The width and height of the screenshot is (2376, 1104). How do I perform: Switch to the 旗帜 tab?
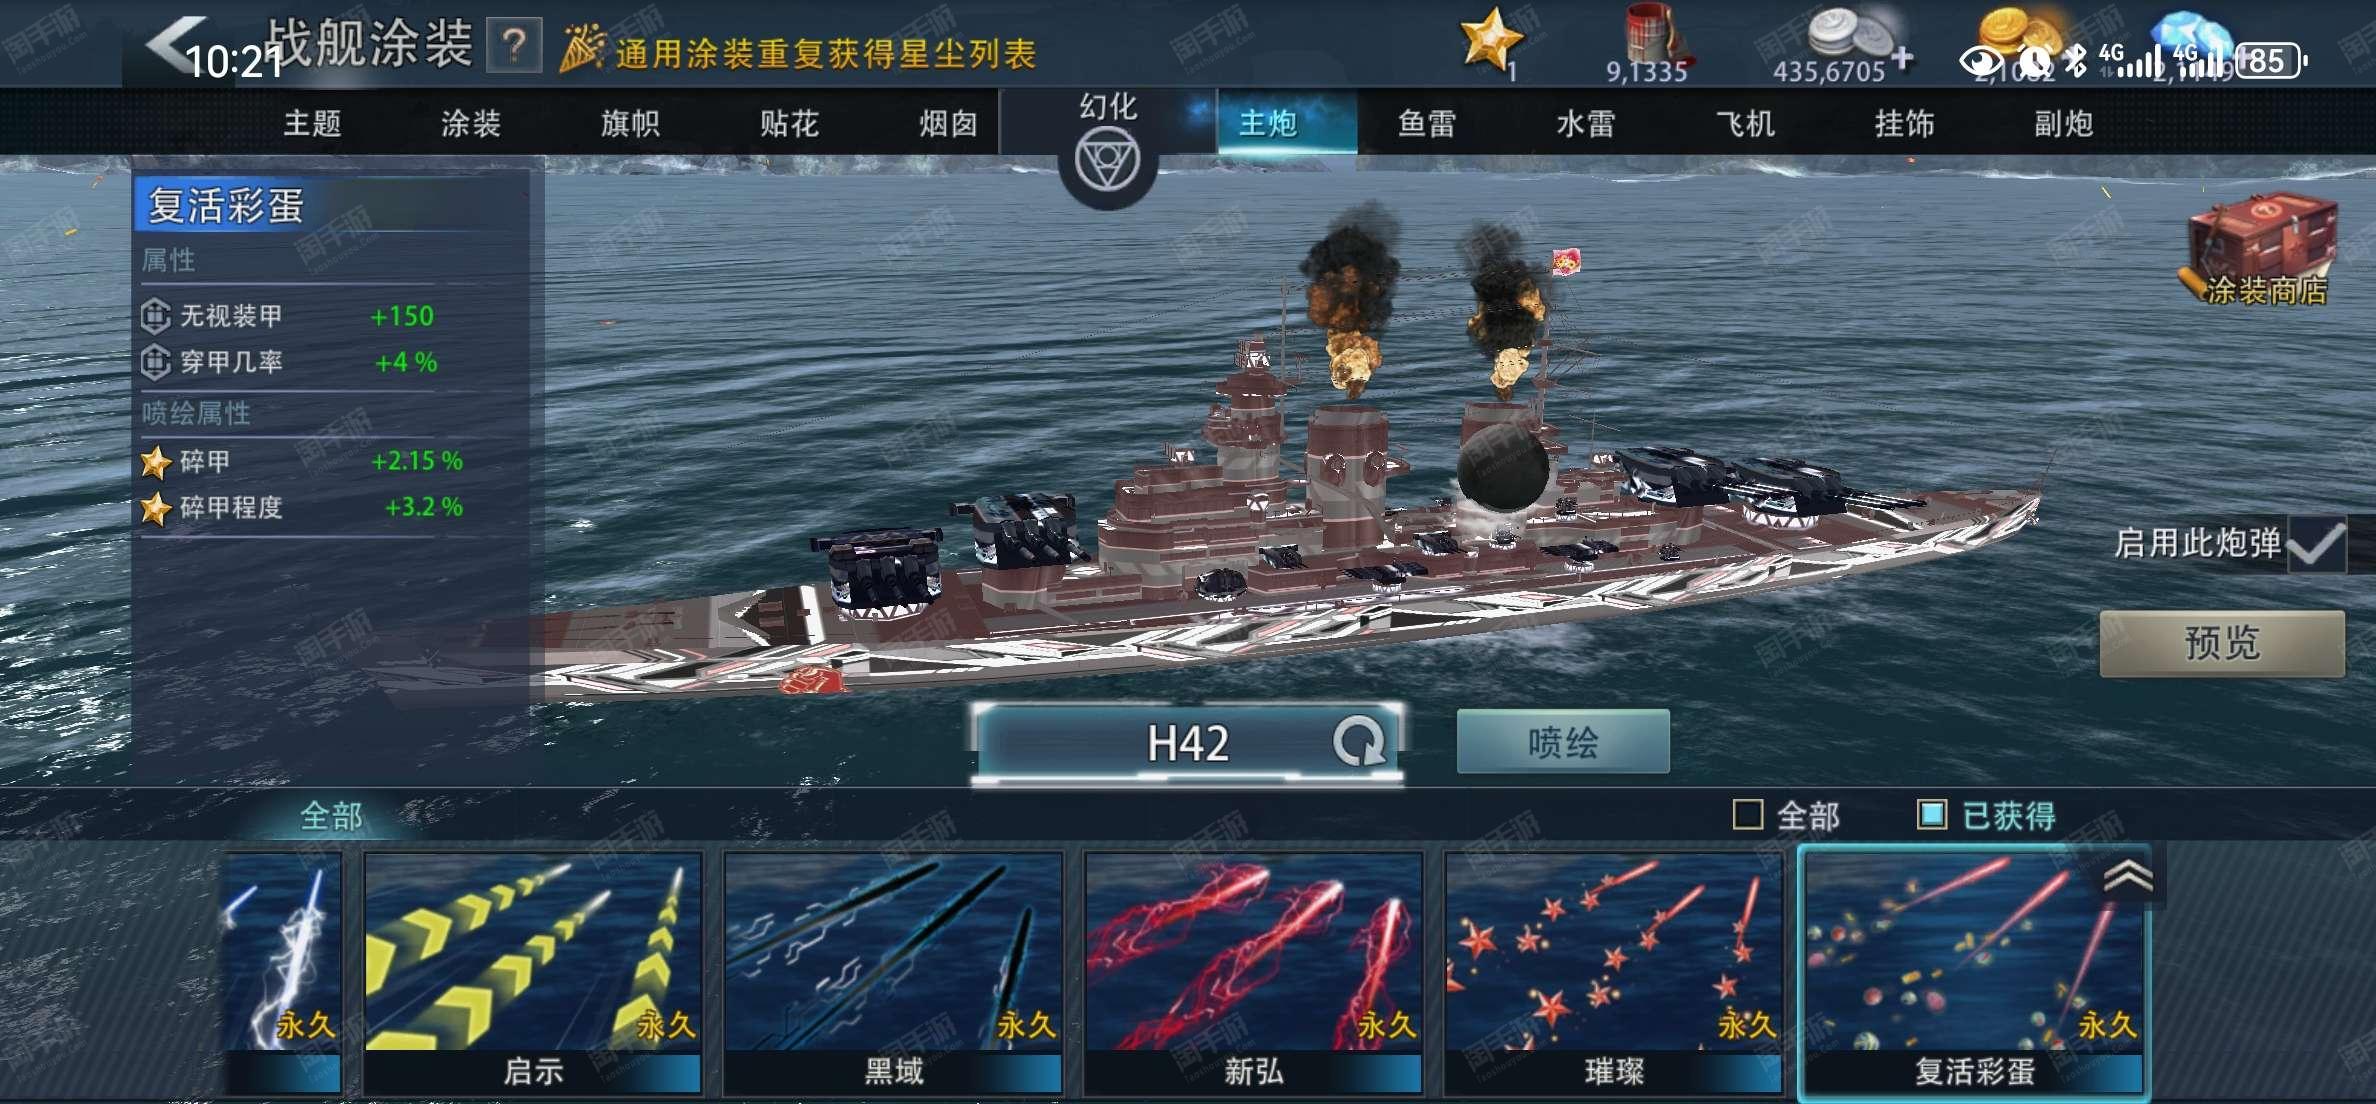[630, 123]
